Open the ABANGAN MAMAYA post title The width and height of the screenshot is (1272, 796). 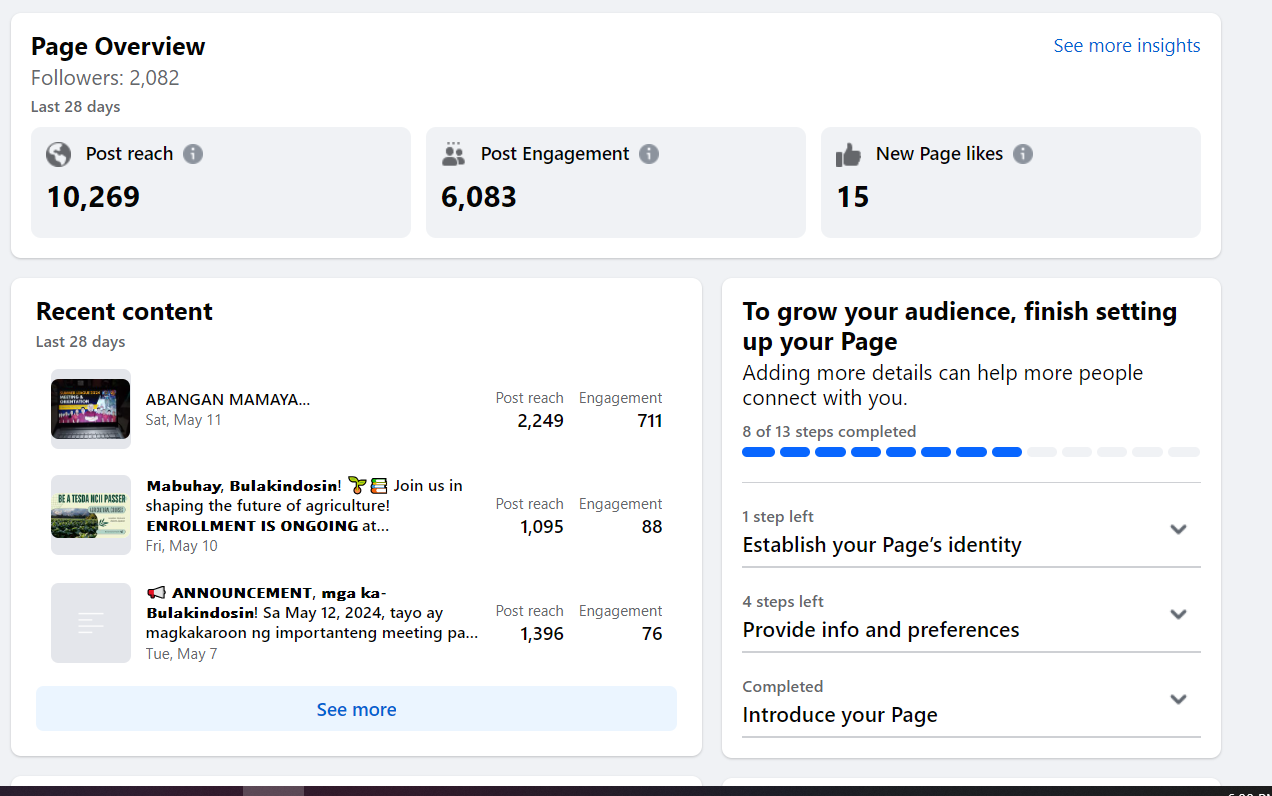228,400
